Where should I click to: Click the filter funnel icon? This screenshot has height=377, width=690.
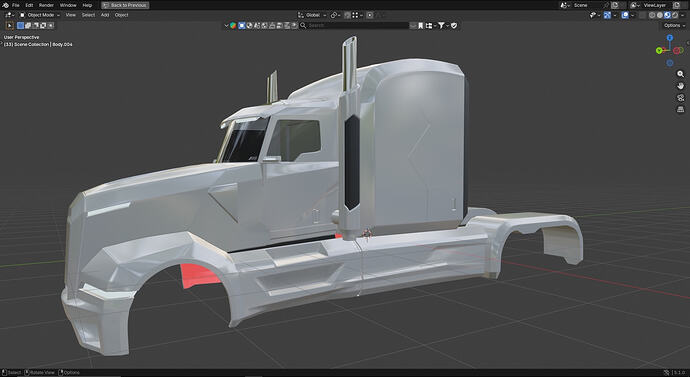pyautogui.click(x=441, y=26)
